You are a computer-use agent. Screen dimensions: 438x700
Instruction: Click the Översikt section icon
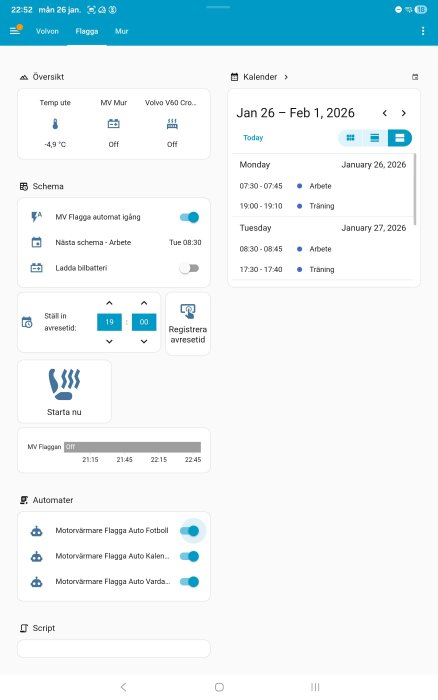point(24,77)
